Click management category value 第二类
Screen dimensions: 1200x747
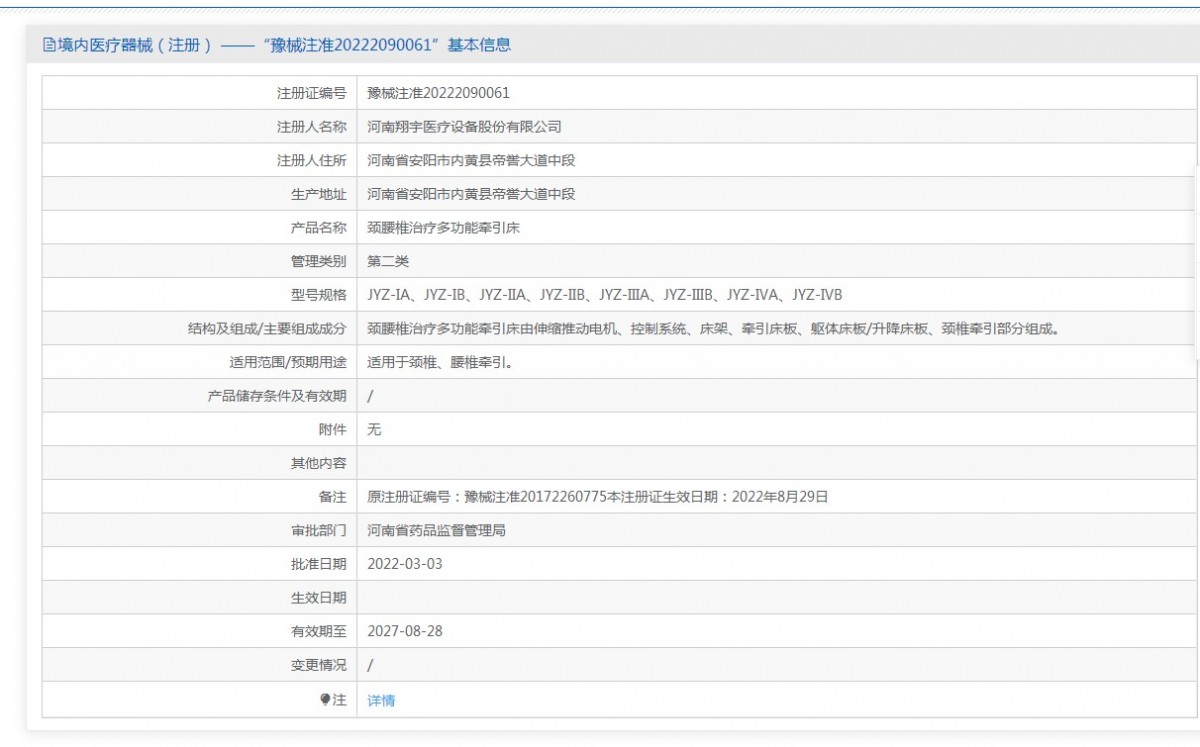(x=388, y=261)
